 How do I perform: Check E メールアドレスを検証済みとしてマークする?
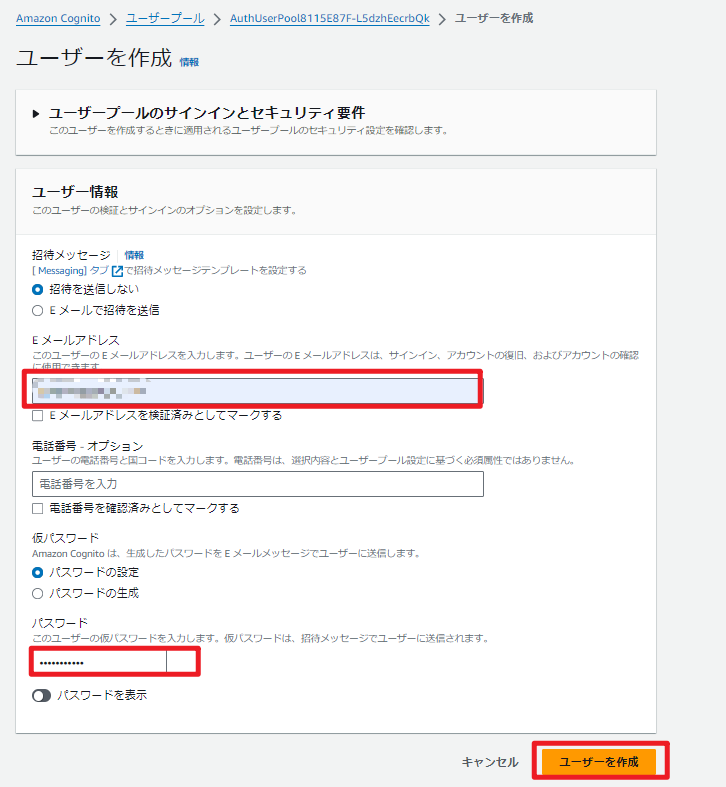38,415
